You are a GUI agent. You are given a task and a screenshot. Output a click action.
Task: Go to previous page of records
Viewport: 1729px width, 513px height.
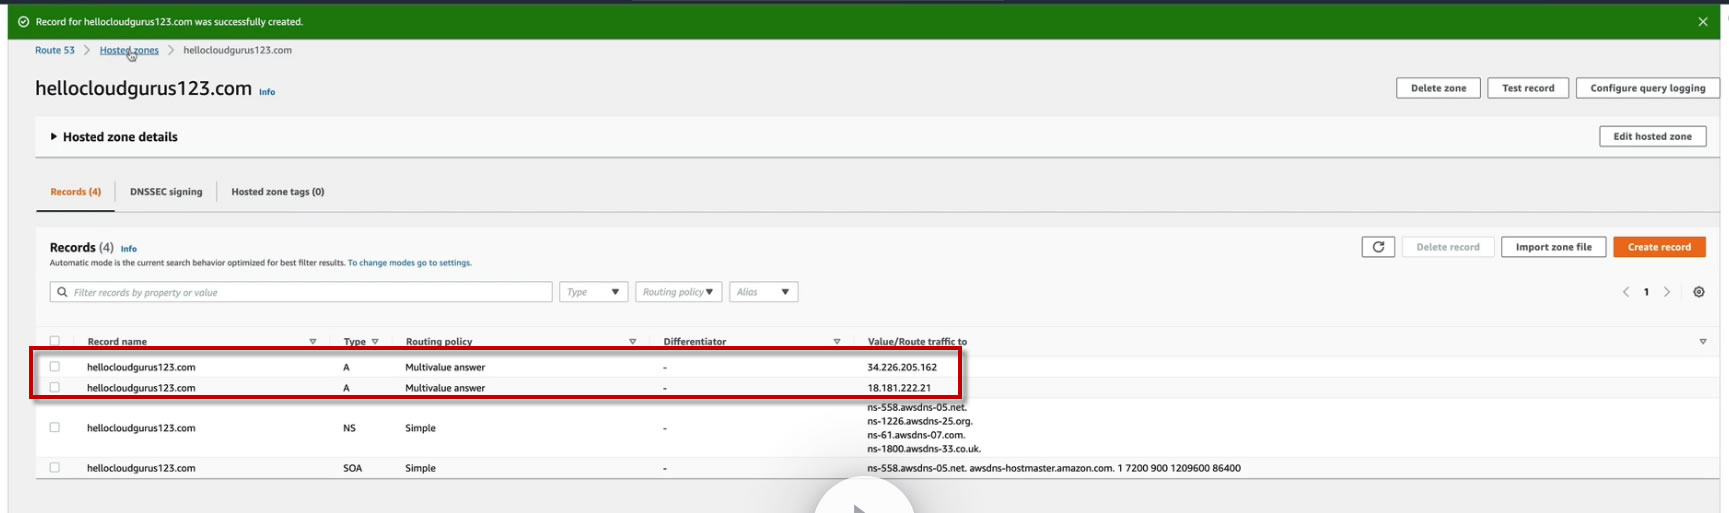[x=1626, y=292]
